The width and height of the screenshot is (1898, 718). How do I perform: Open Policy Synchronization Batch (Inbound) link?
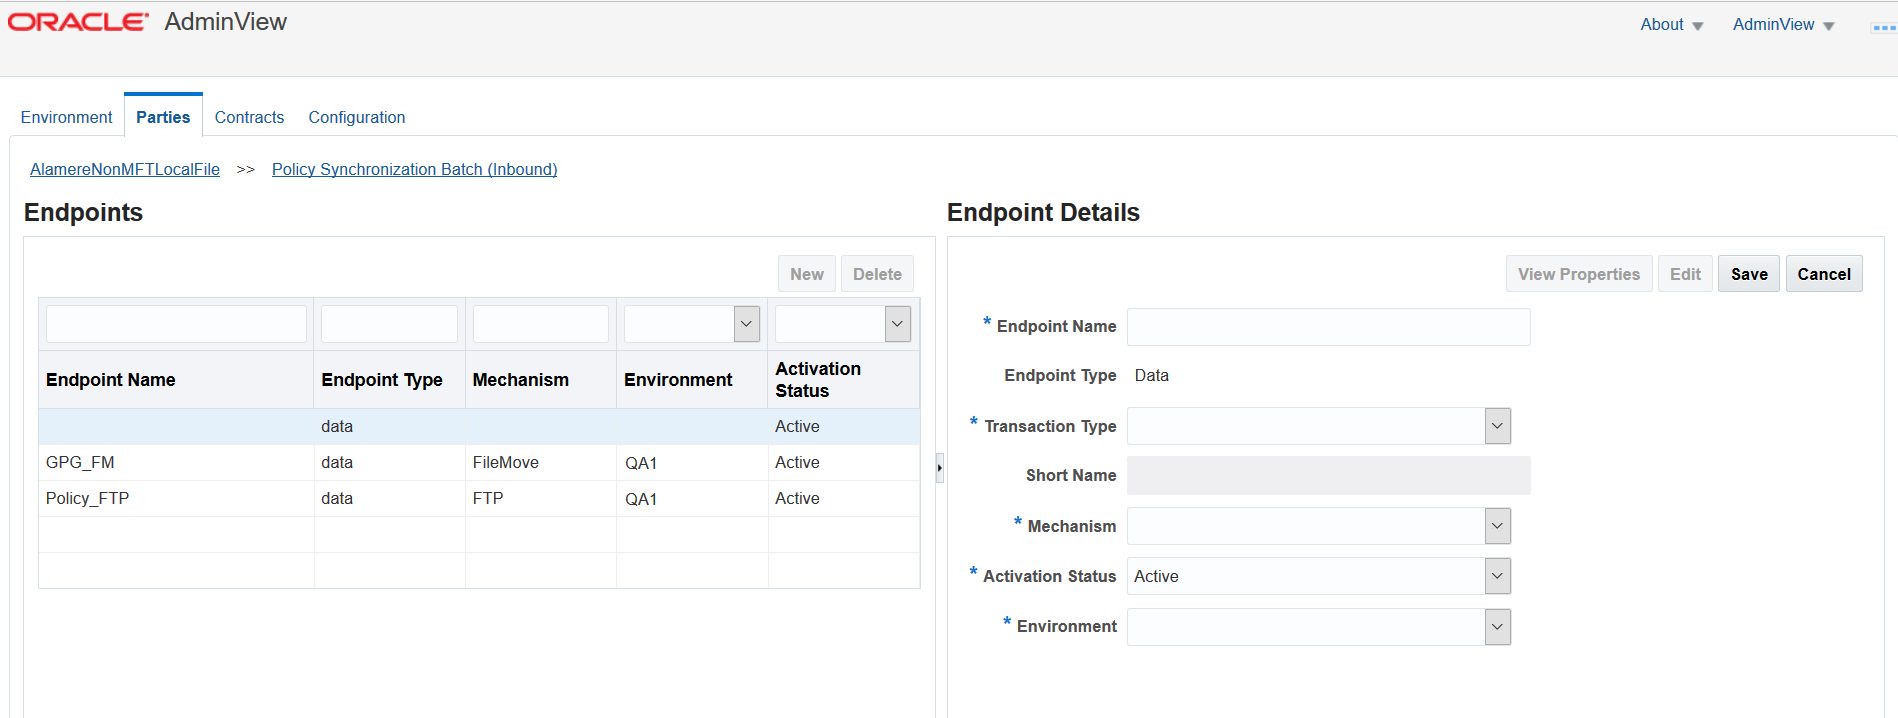click(414, 169)
